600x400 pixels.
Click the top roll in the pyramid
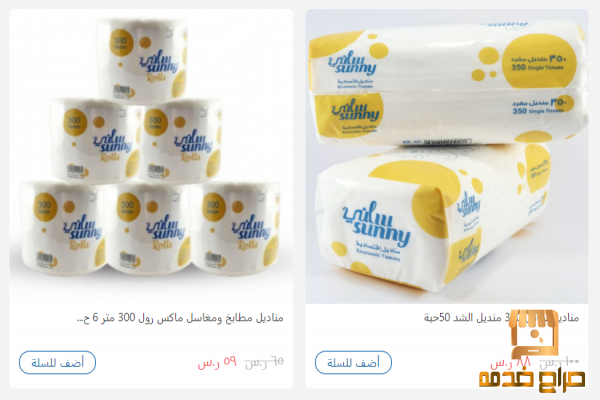[142, 60]
